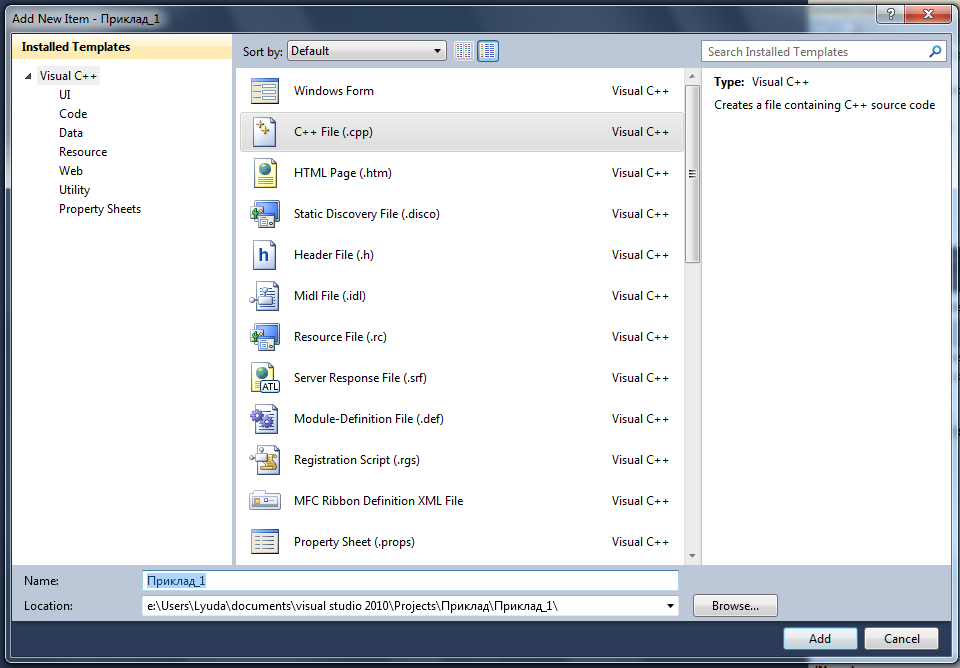Image resolution: width=960 pixels, height=668 pixels.
Task: Select the Web category
Action: [71, 171]
